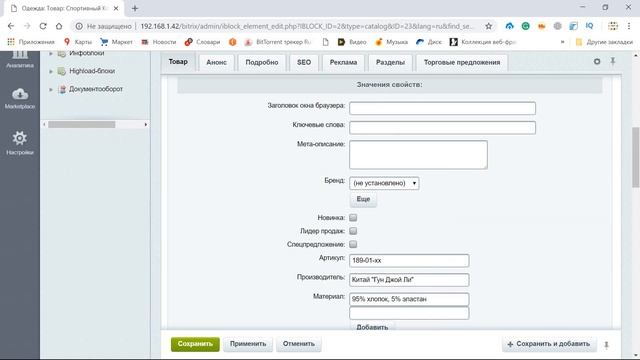Click the blue cloud extension icon
Image resolution: width=640 pixels, height=360 pixels.
[509, 26]
